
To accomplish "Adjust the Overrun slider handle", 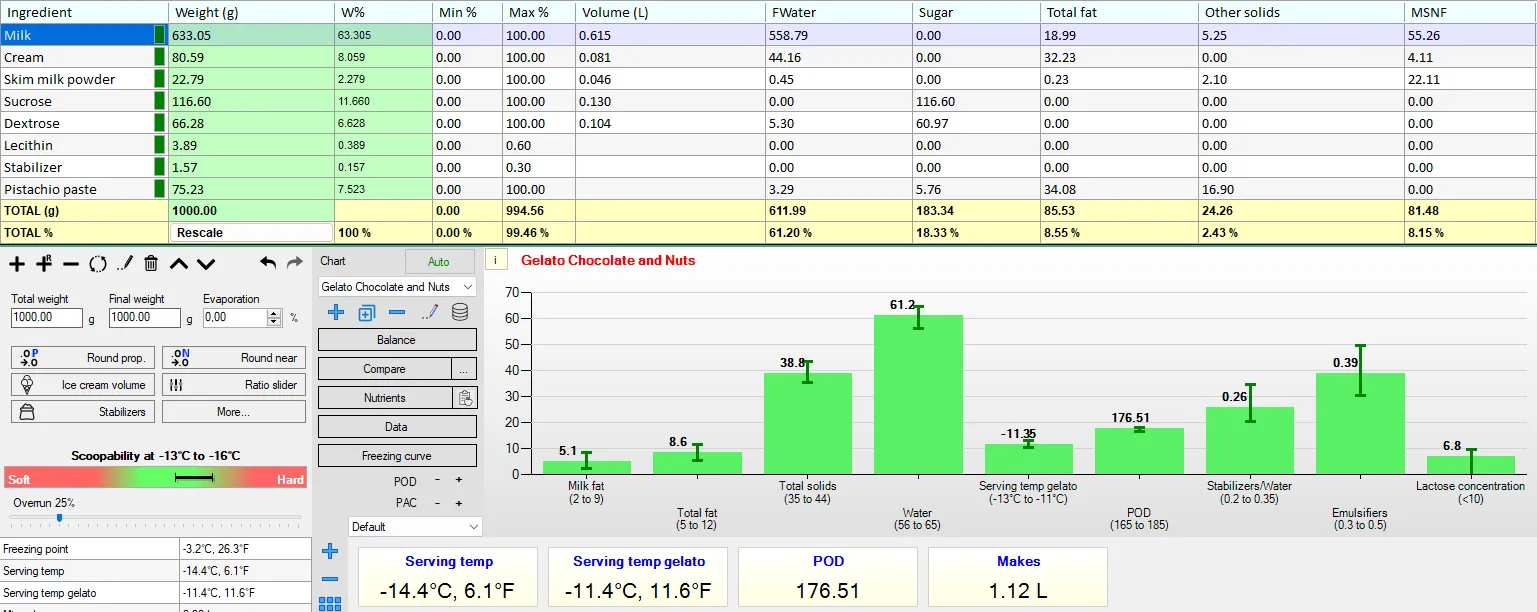I will pyautogui.click(x=59, y=517).
